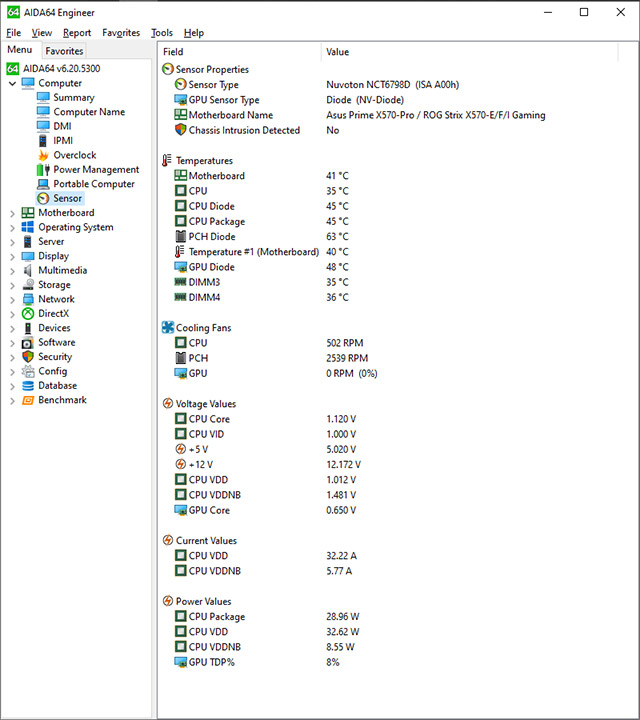Open the Favorites menu
The height and width of the screenshot is (720, 640).
121,33
